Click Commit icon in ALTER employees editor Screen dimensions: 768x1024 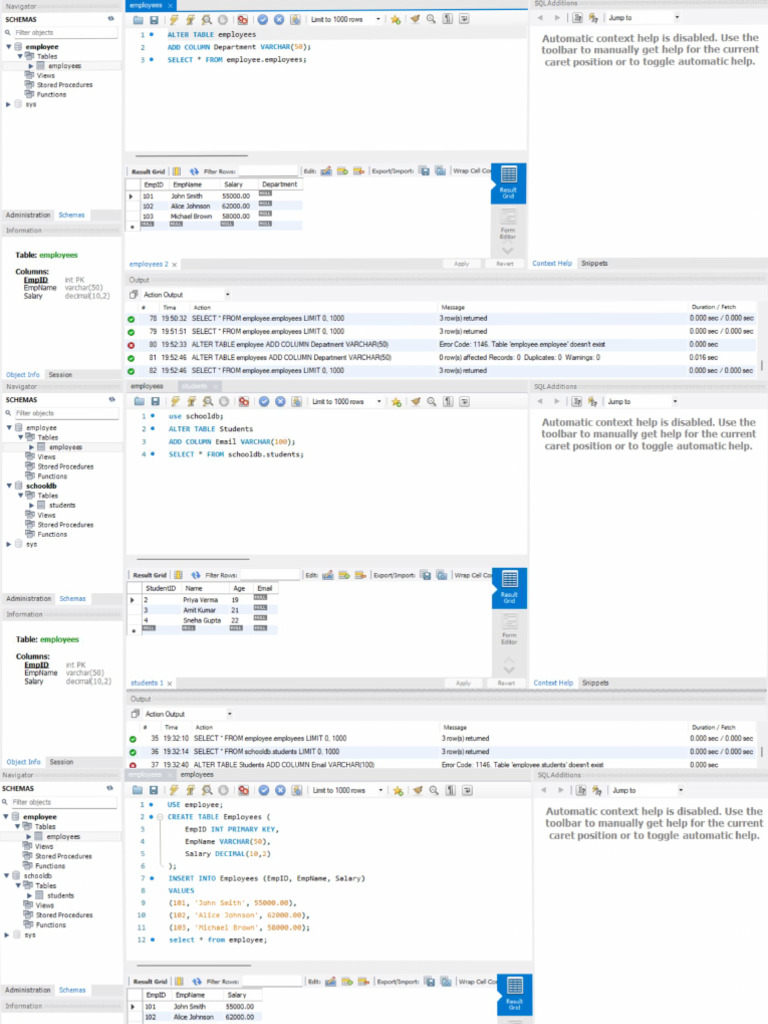click(263, 20)
